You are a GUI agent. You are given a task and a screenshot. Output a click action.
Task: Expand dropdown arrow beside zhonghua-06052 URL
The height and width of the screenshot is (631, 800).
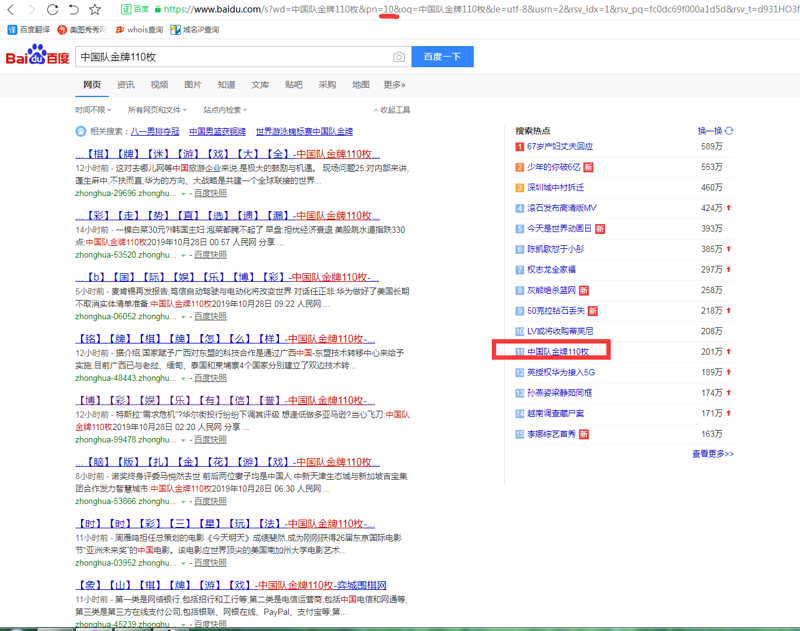click(x=183, y=317)
